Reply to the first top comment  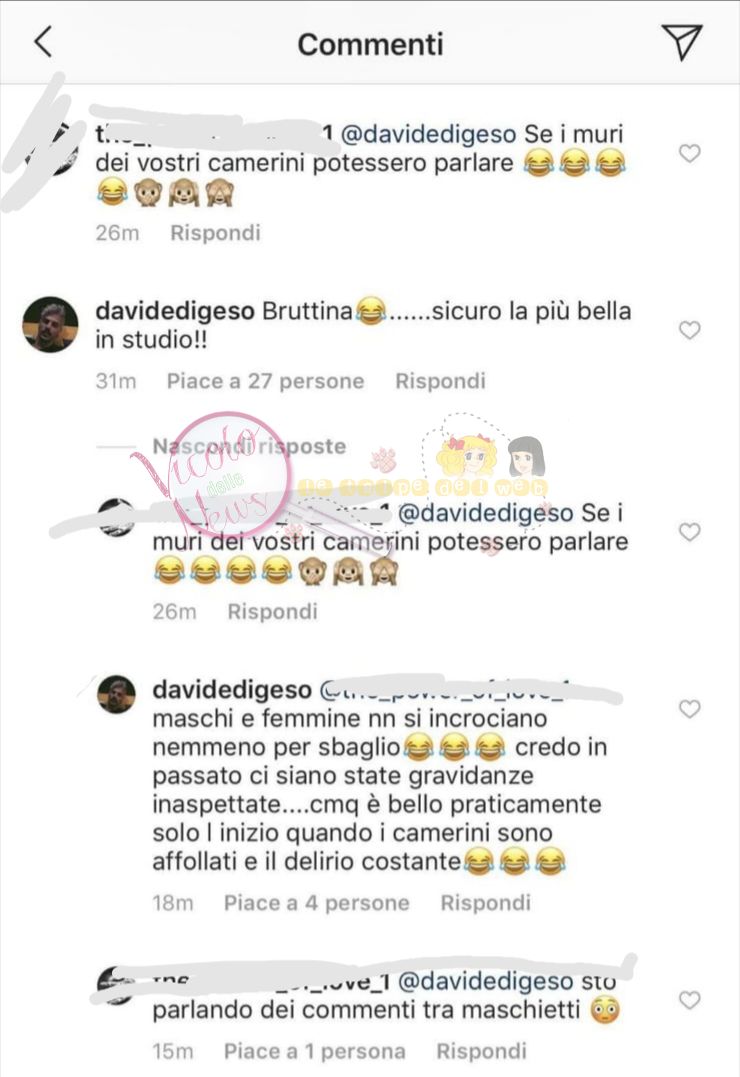(215, 233)
